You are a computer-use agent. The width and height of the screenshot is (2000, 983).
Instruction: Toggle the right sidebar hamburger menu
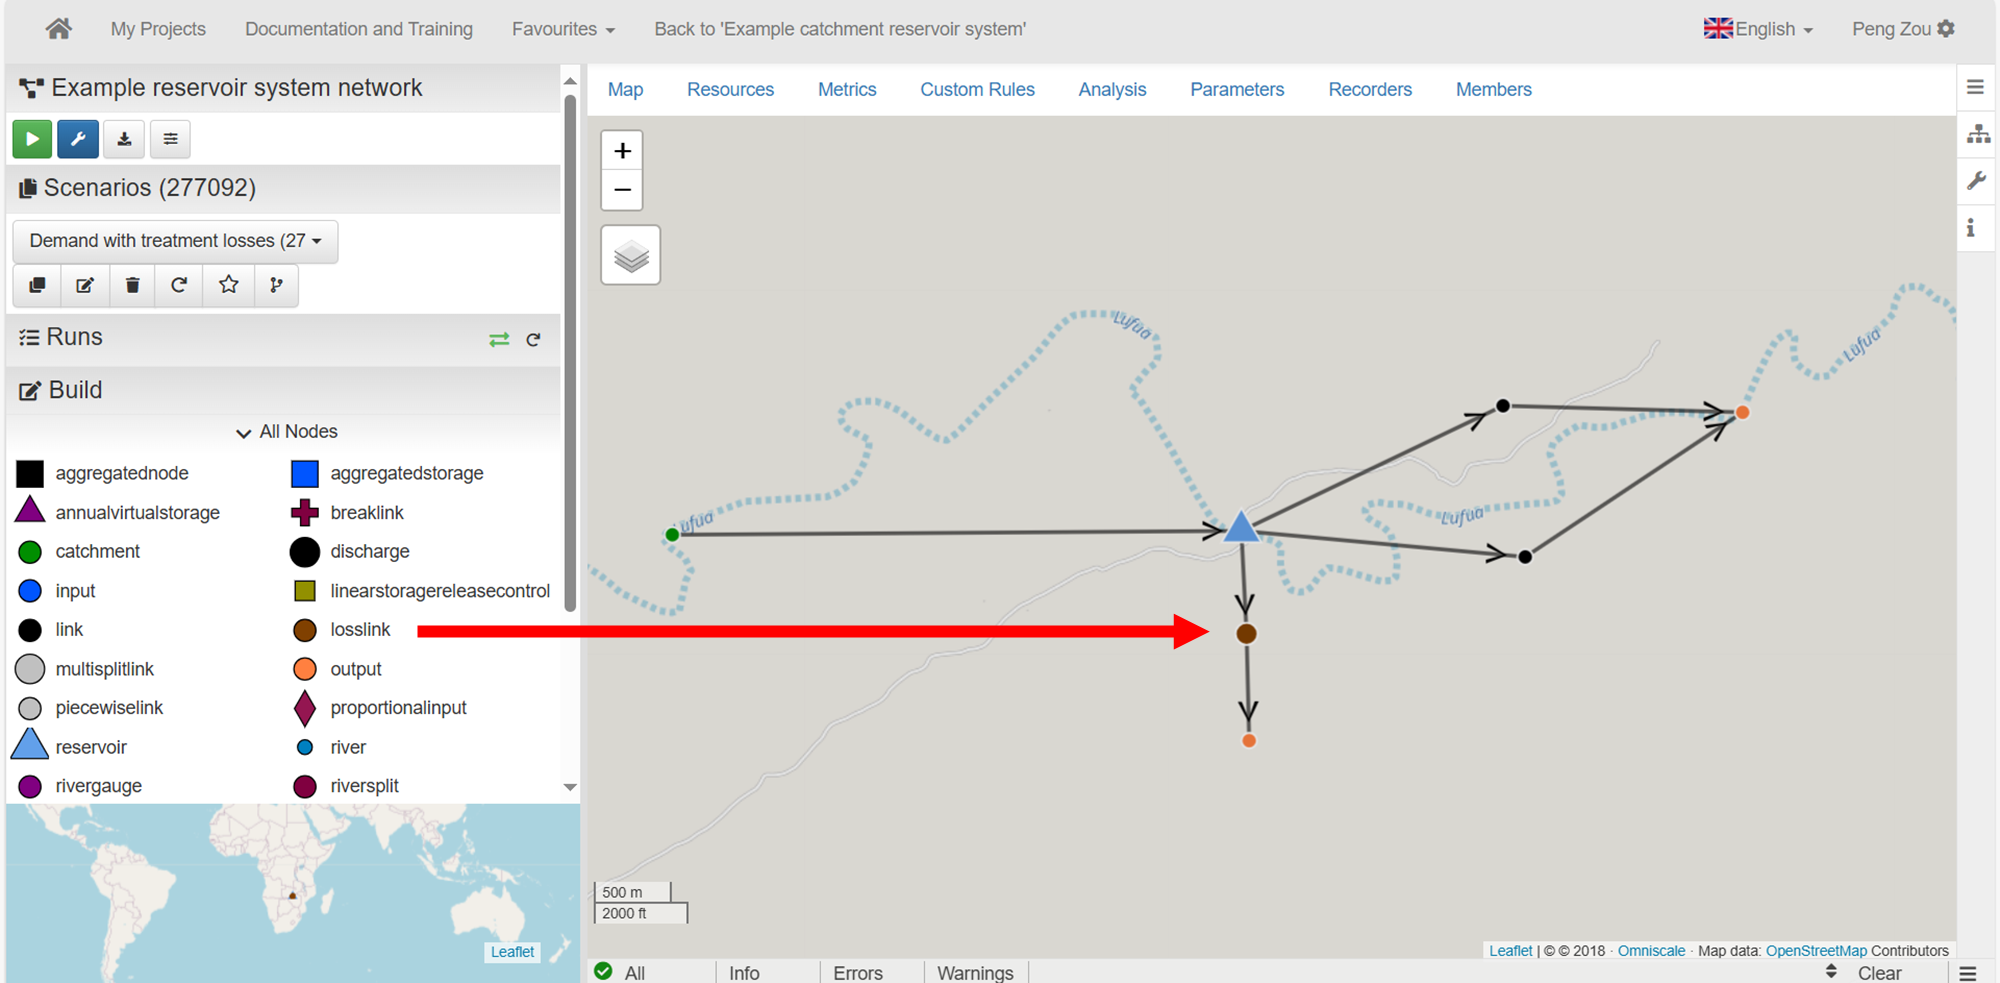click(x=1975, y=87)
